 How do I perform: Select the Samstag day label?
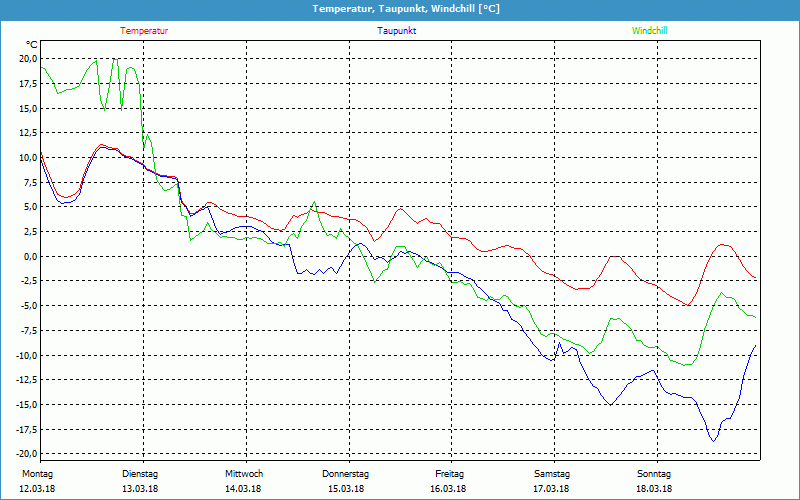click(x=552, y=474)
